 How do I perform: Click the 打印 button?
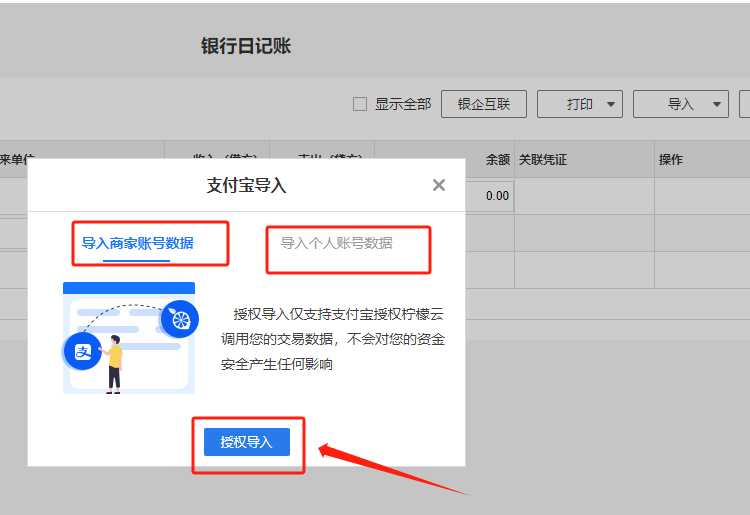(580, 104)
